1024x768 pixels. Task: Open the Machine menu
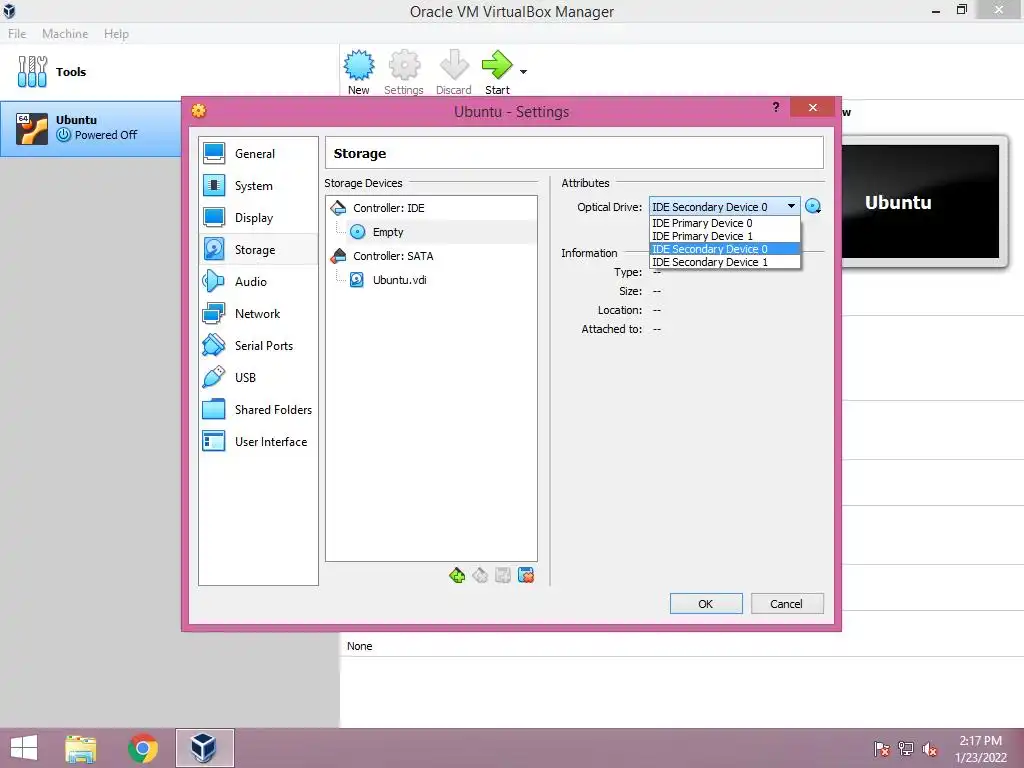tap(65, 33)
